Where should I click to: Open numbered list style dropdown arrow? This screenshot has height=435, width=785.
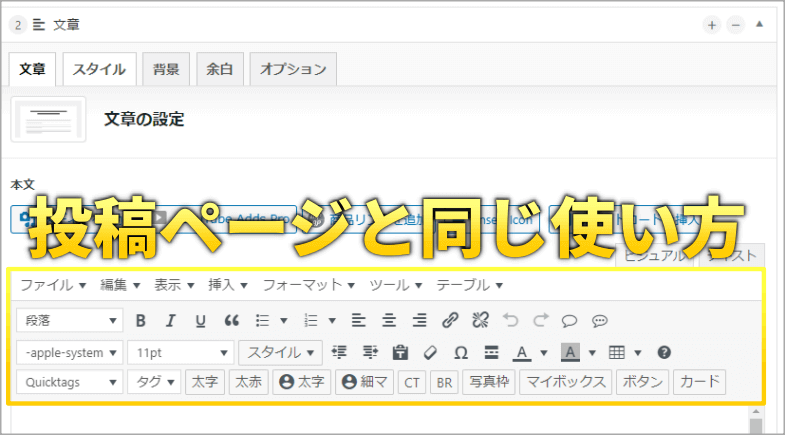coord(332,321)
